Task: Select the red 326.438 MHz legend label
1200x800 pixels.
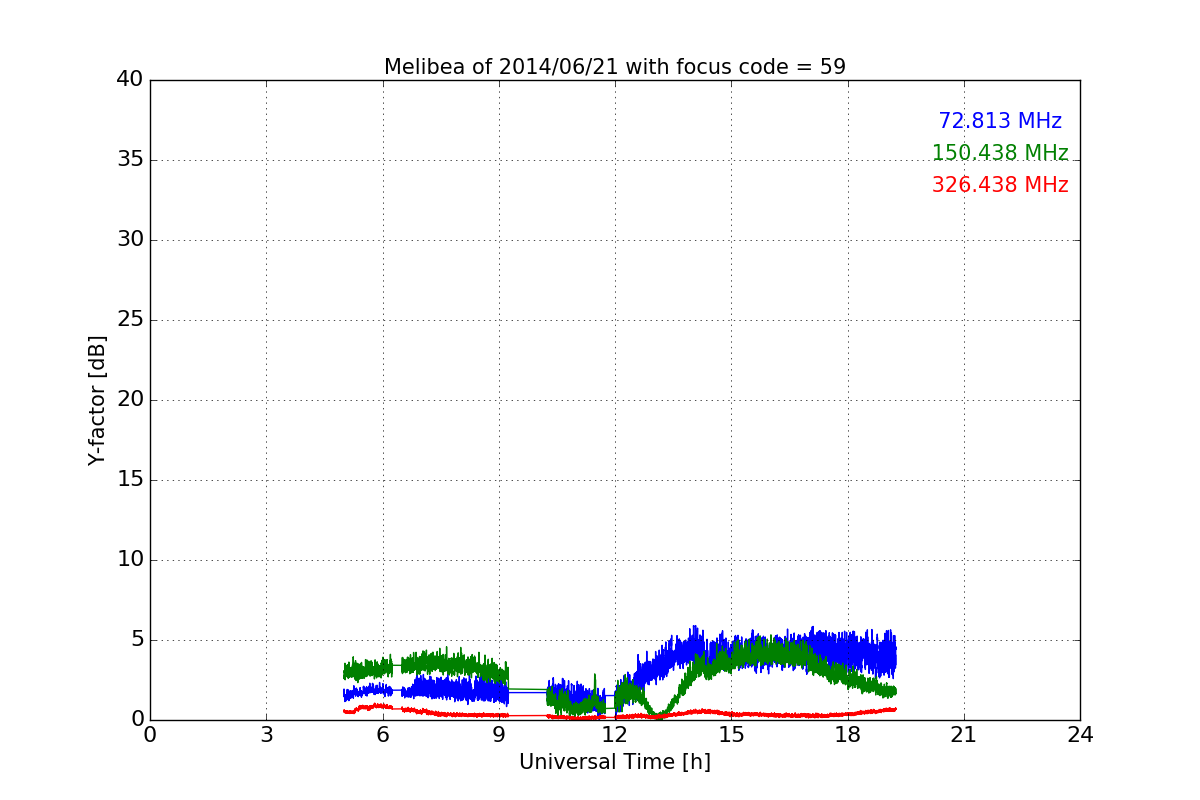Action: [1000, 185]
